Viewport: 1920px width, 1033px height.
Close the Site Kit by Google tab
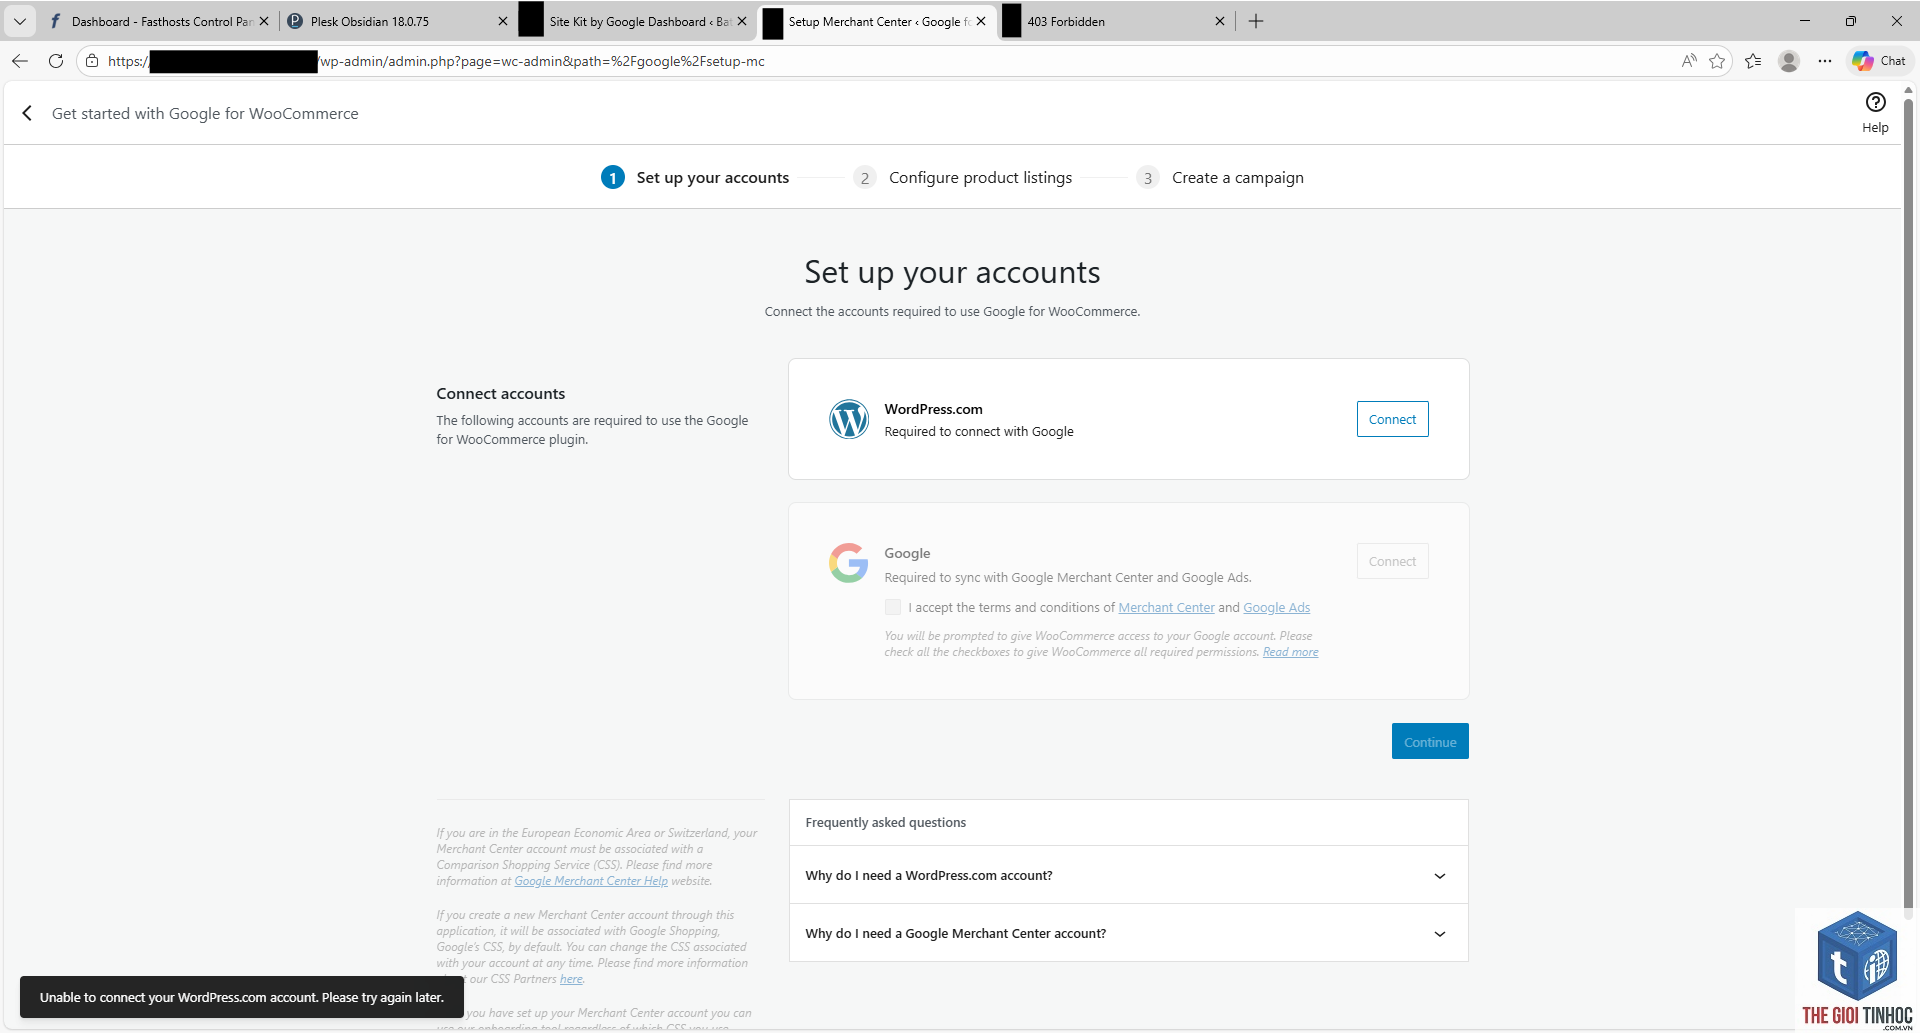pos(742,21)
